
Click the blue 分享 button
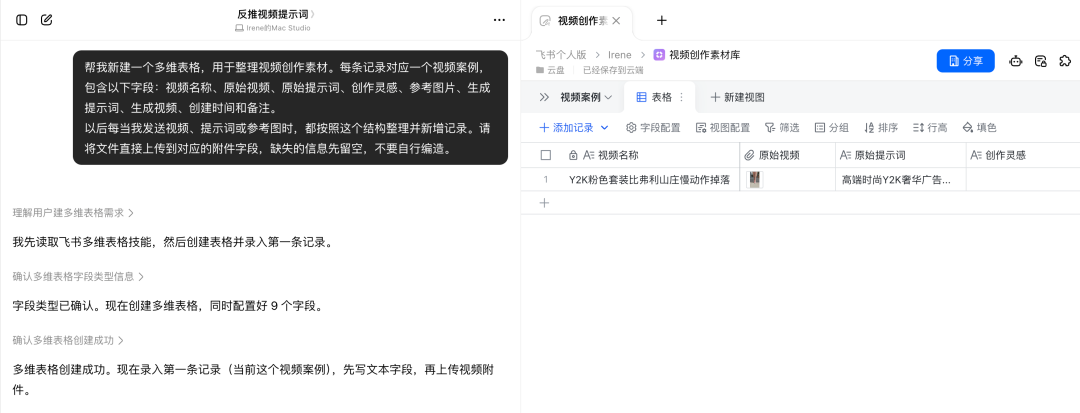966,61
